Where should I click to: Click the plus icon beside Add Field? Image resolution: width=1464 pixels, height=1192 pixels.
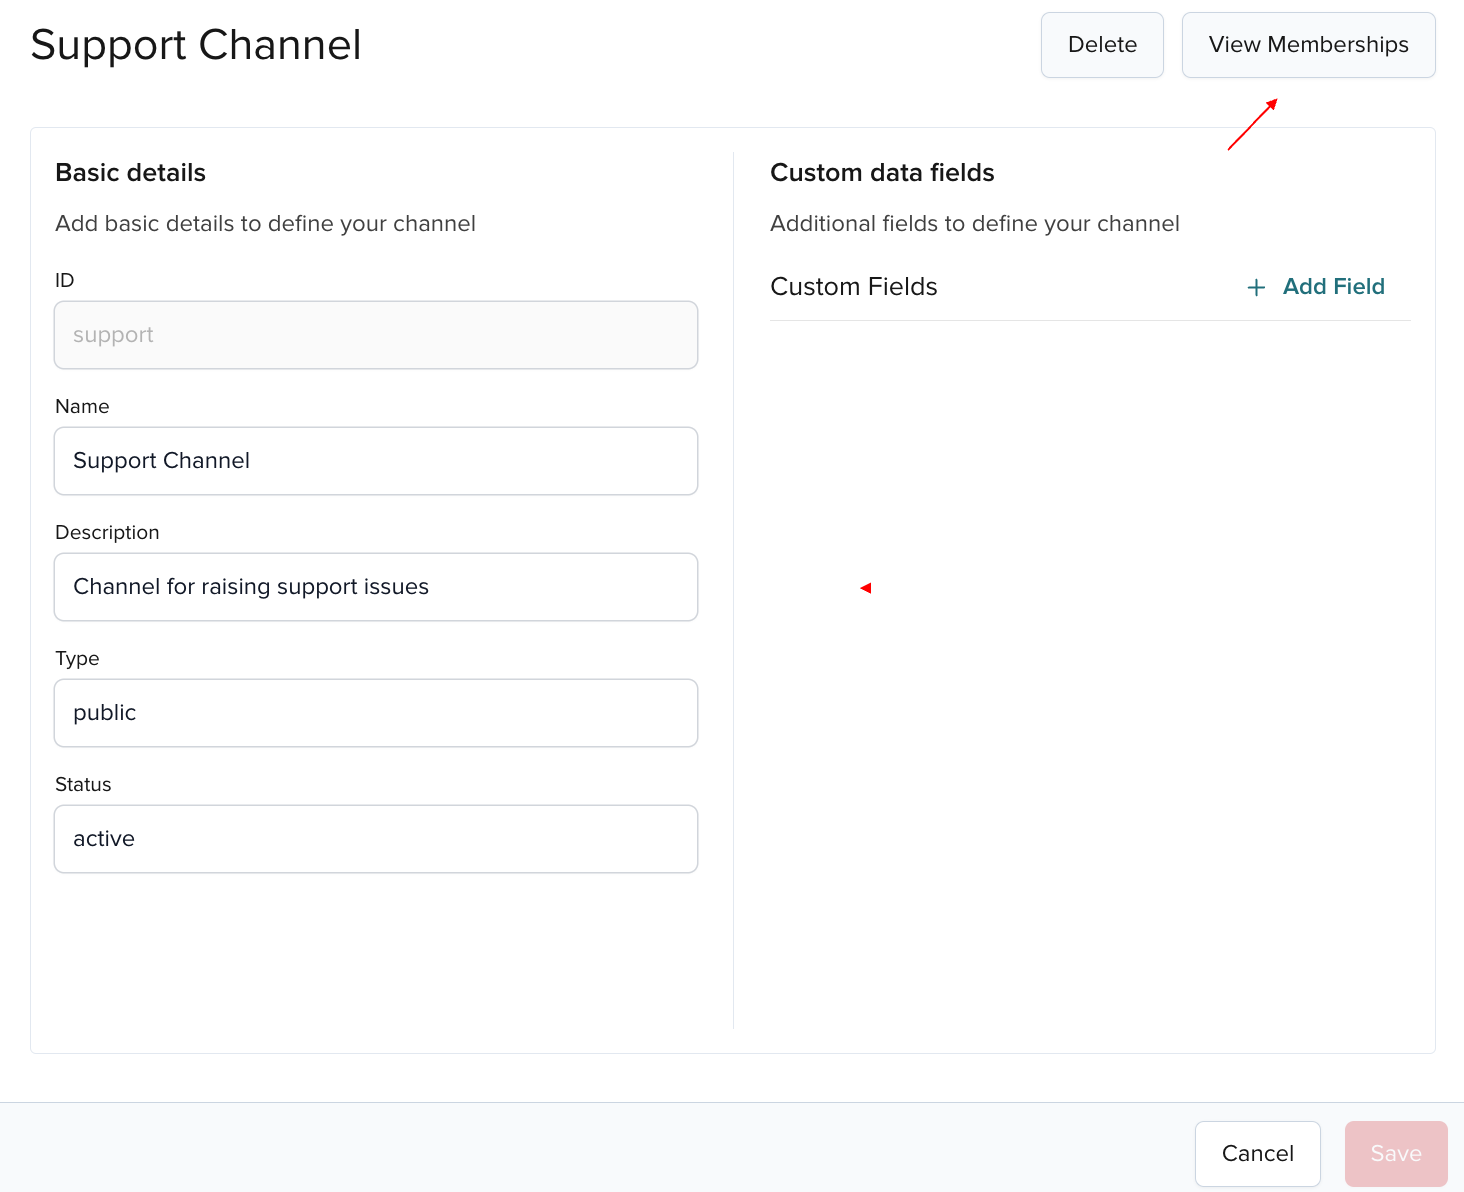click(1256, 288)
